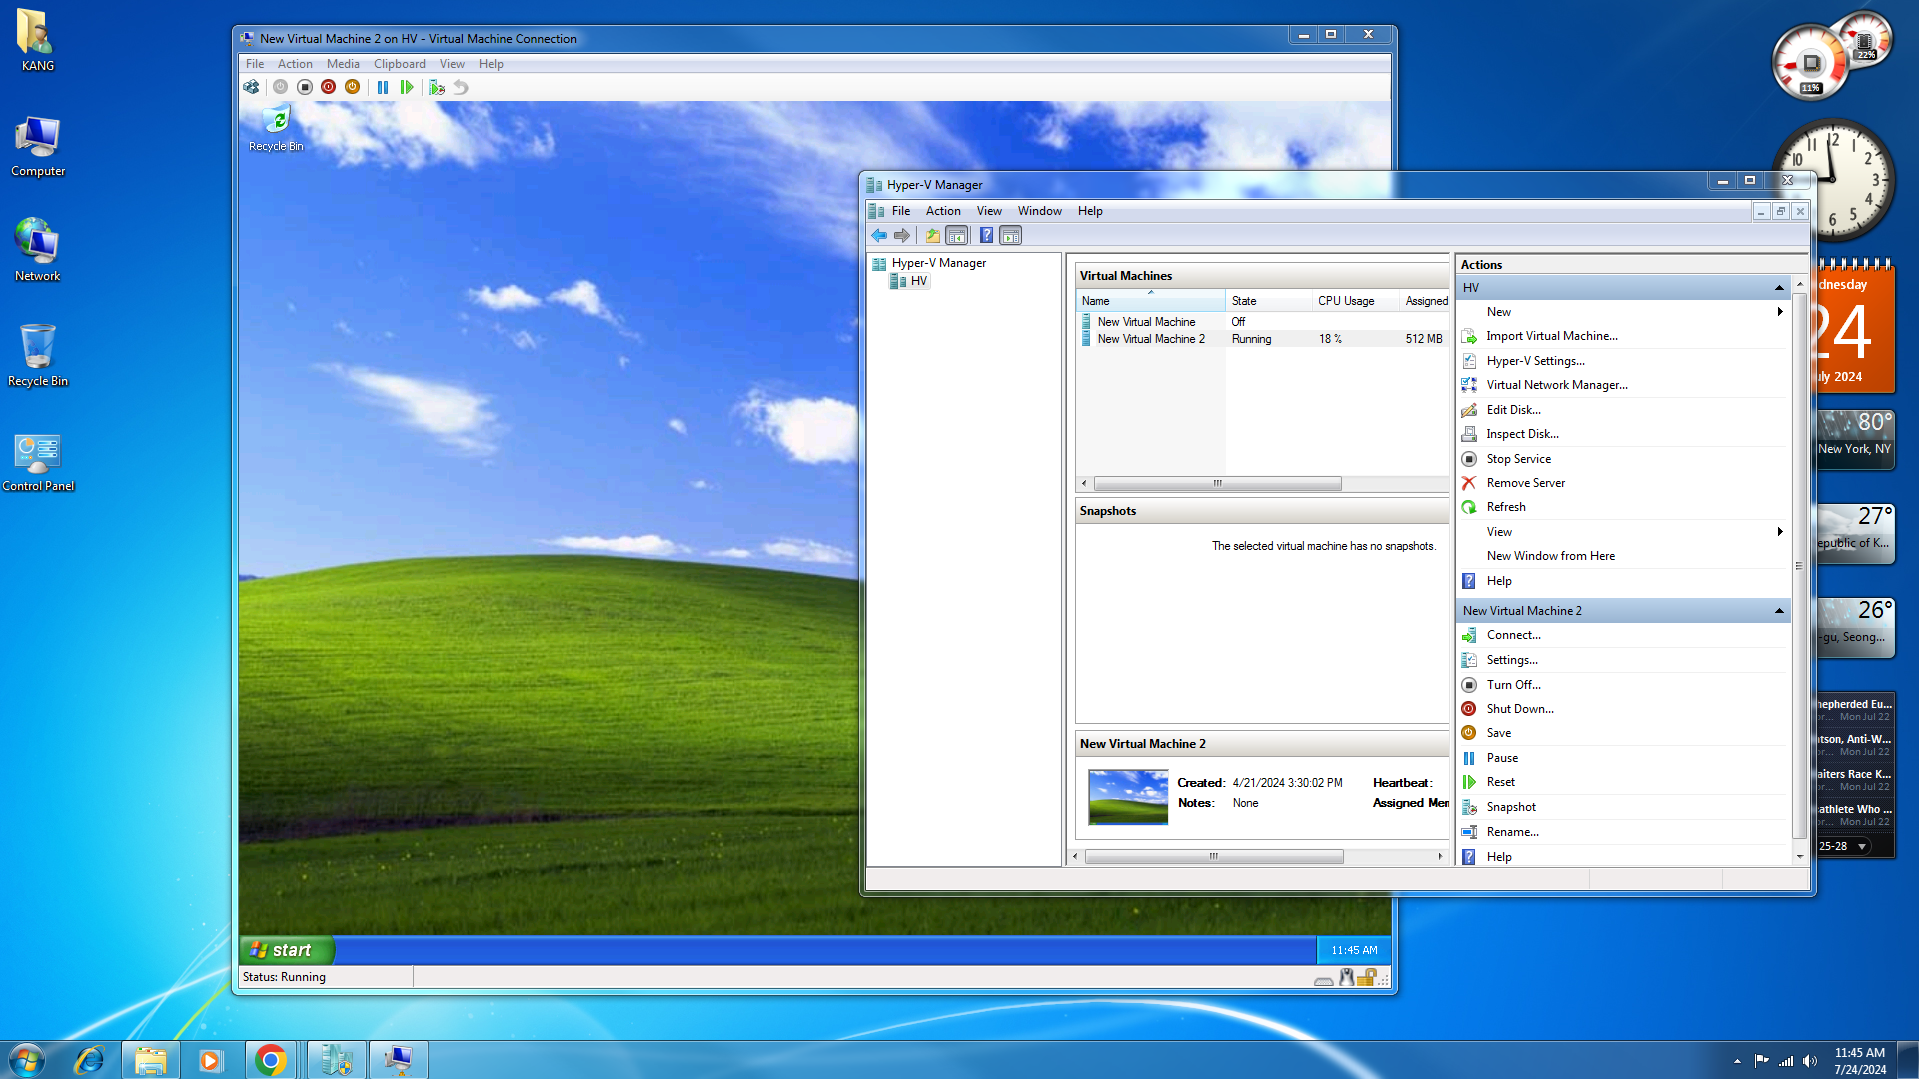Click Edit Disk action

pyautogui.click(x=1513, y=410)
